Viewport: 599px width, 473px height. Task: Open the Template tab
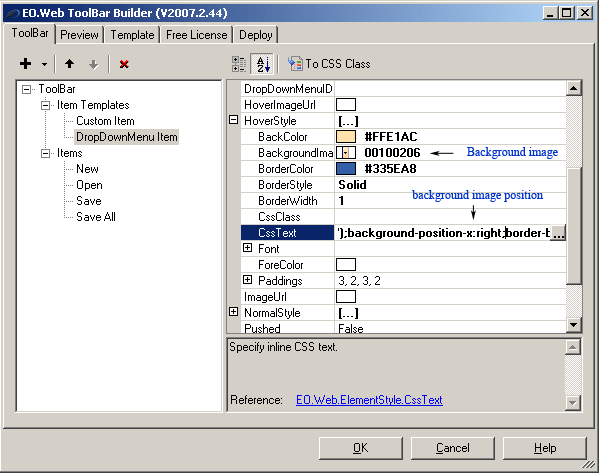[x=132, y=35]
